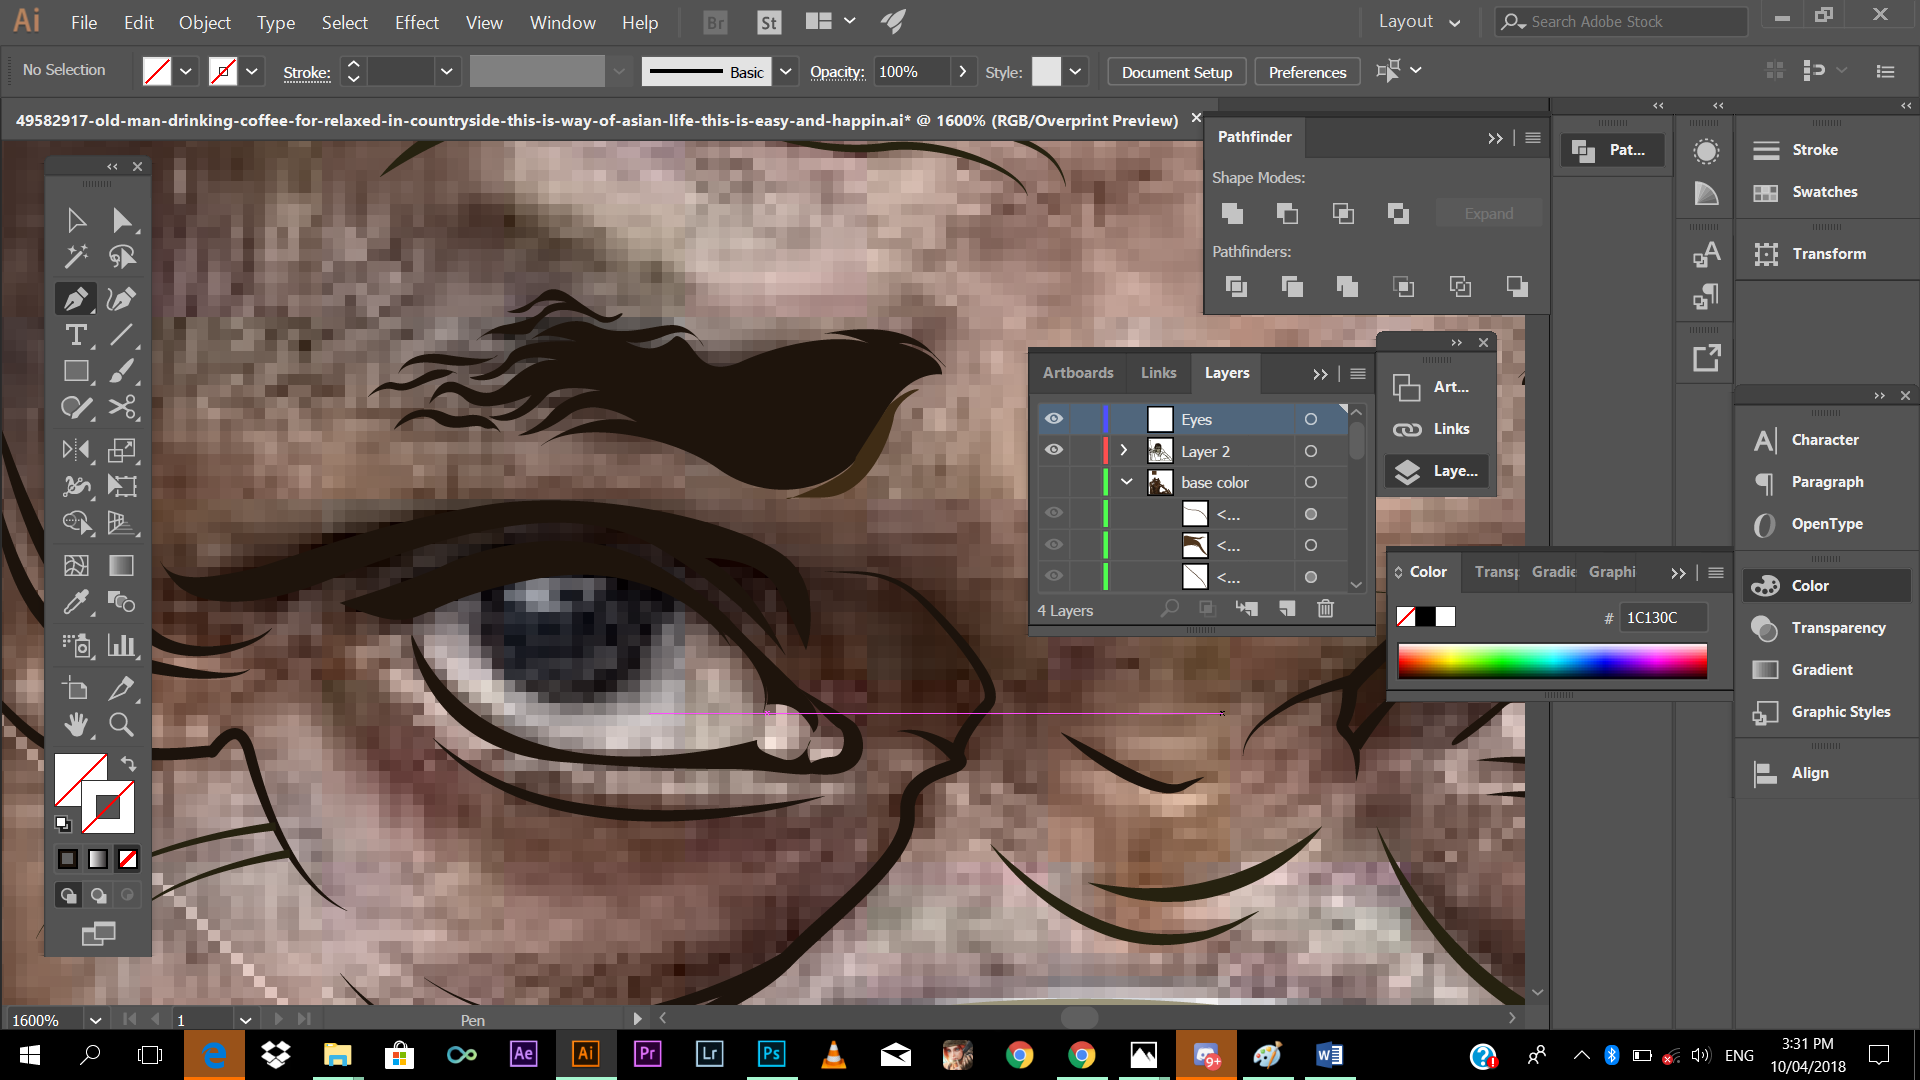This screenshot has width=1920, height=1080.
Task: Open the Basic brush definition dropdown
Action: (786, 71)
